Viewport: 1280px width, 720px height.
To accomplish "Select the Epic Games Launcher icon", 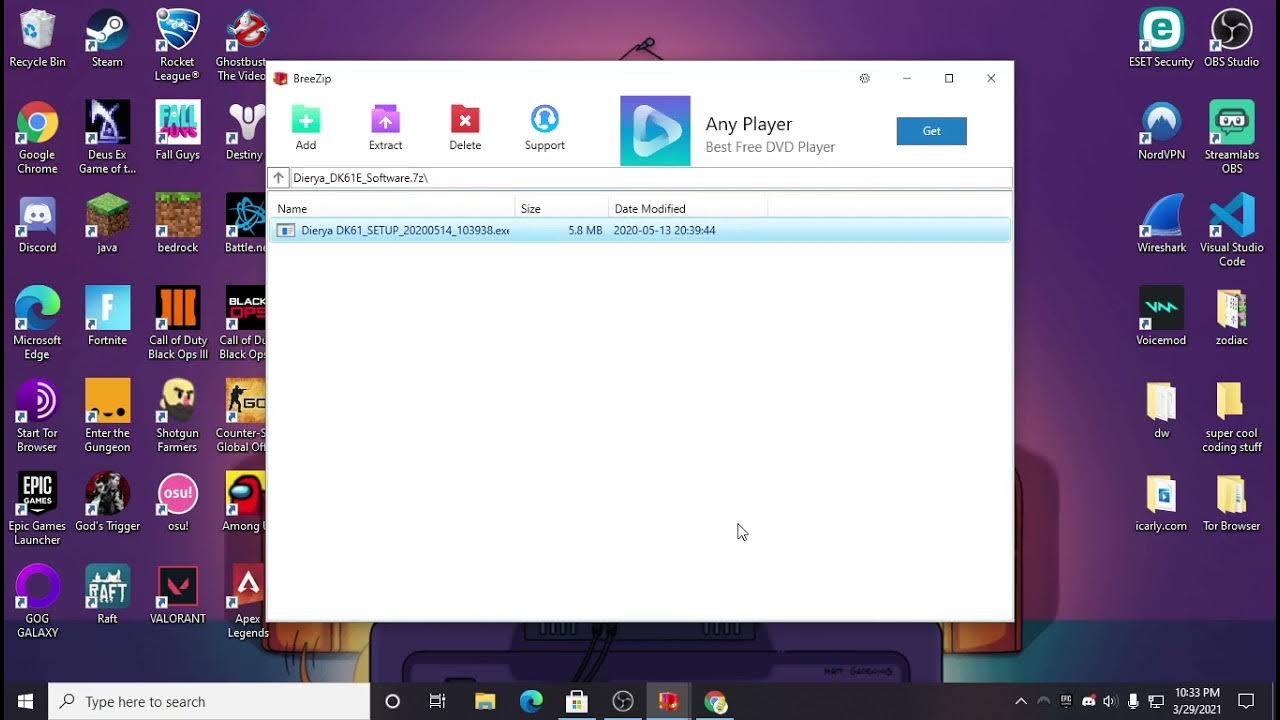I will point(37,509).
